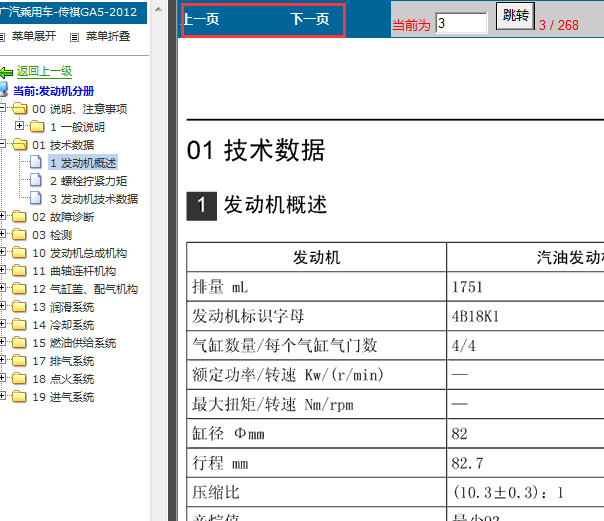Click the 3 / 268 page count text
604x521 pixels.
pos(559,25)
